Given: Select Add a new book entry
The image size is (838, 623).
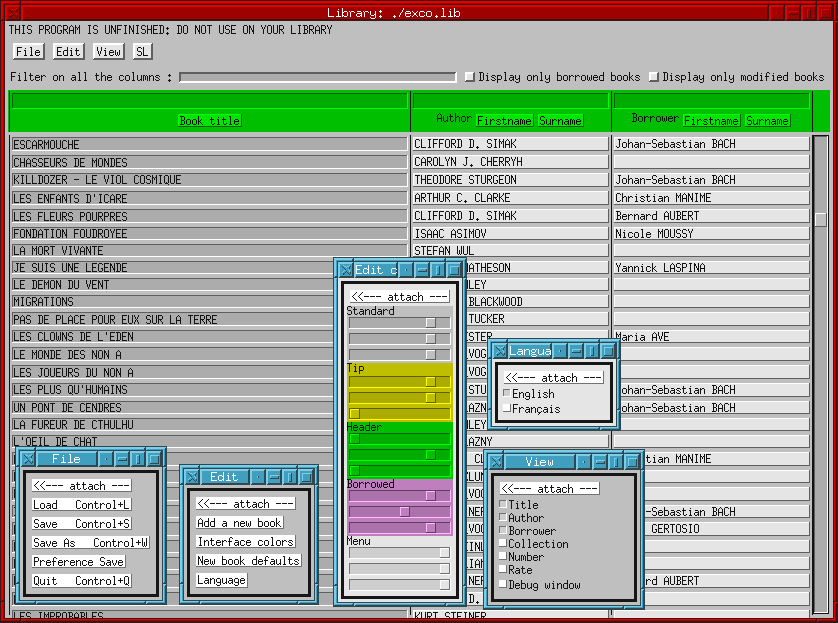Looking at the screenshot, I should 239,523.
